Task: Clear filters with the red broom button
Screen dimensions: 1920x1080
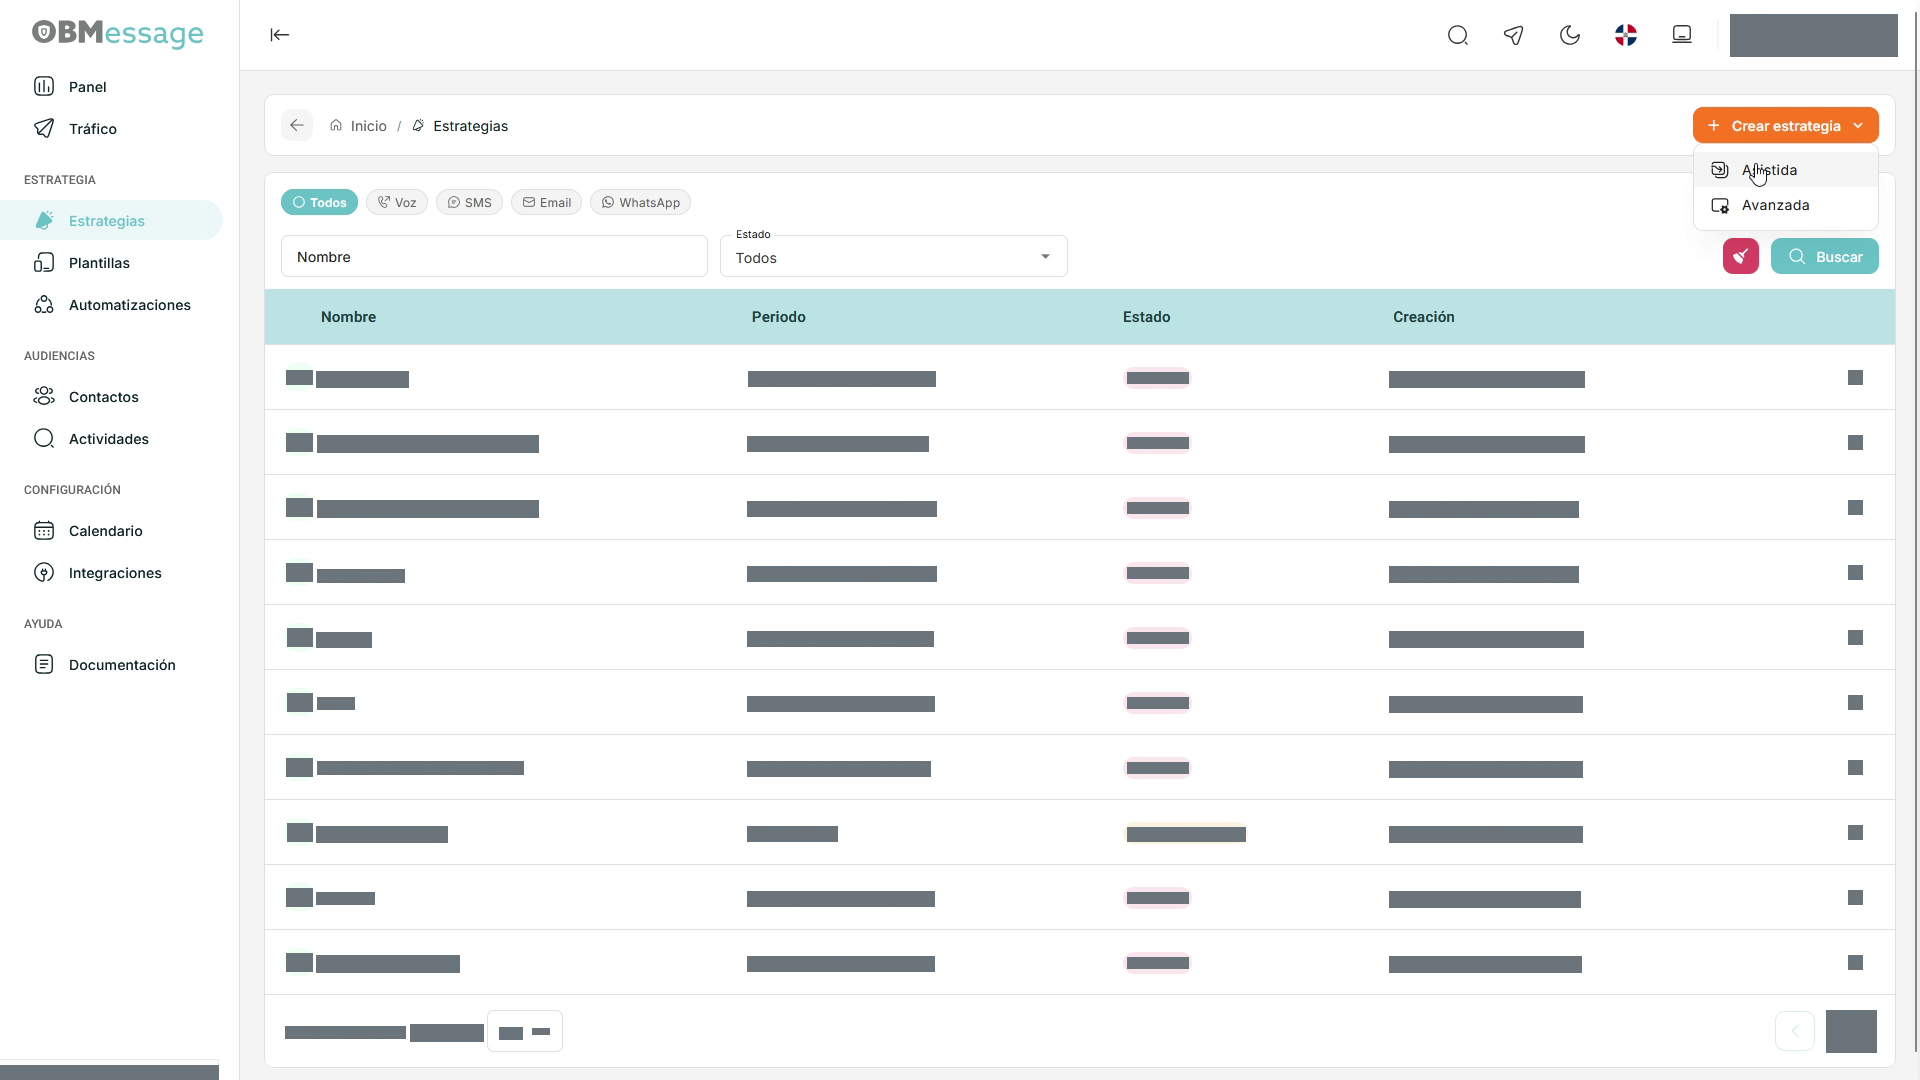Action: click(1741, 256)
